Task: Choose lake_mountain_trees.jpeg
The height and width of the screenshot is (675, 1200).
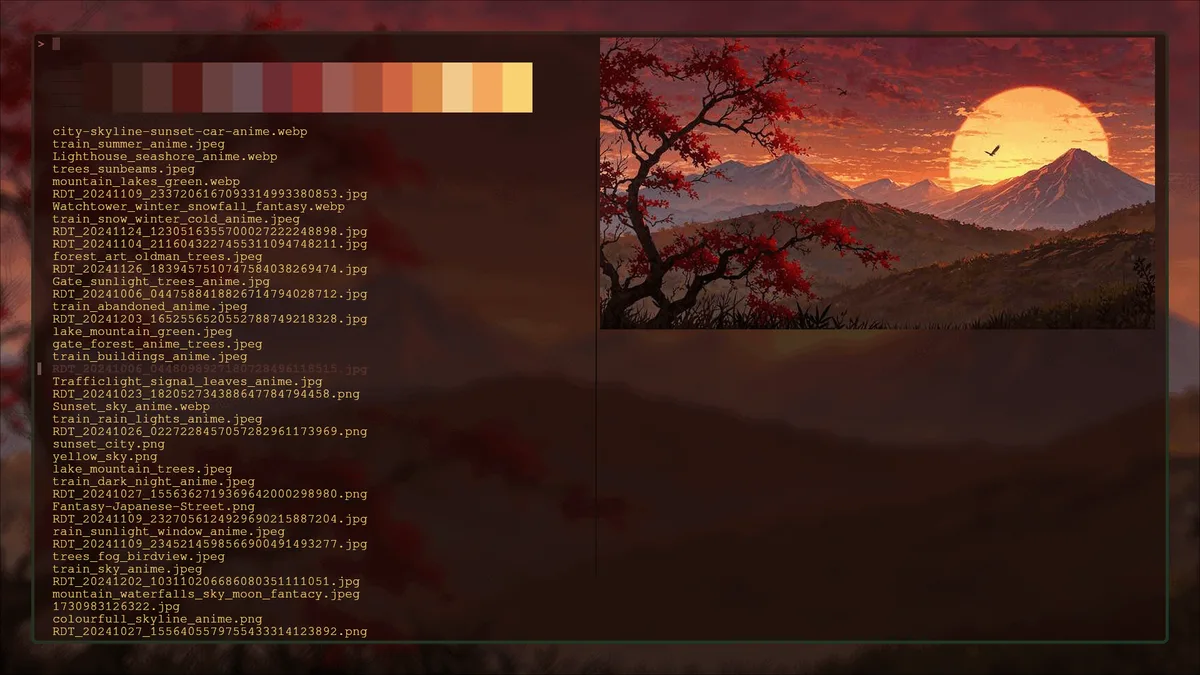Action: (142, 469)
